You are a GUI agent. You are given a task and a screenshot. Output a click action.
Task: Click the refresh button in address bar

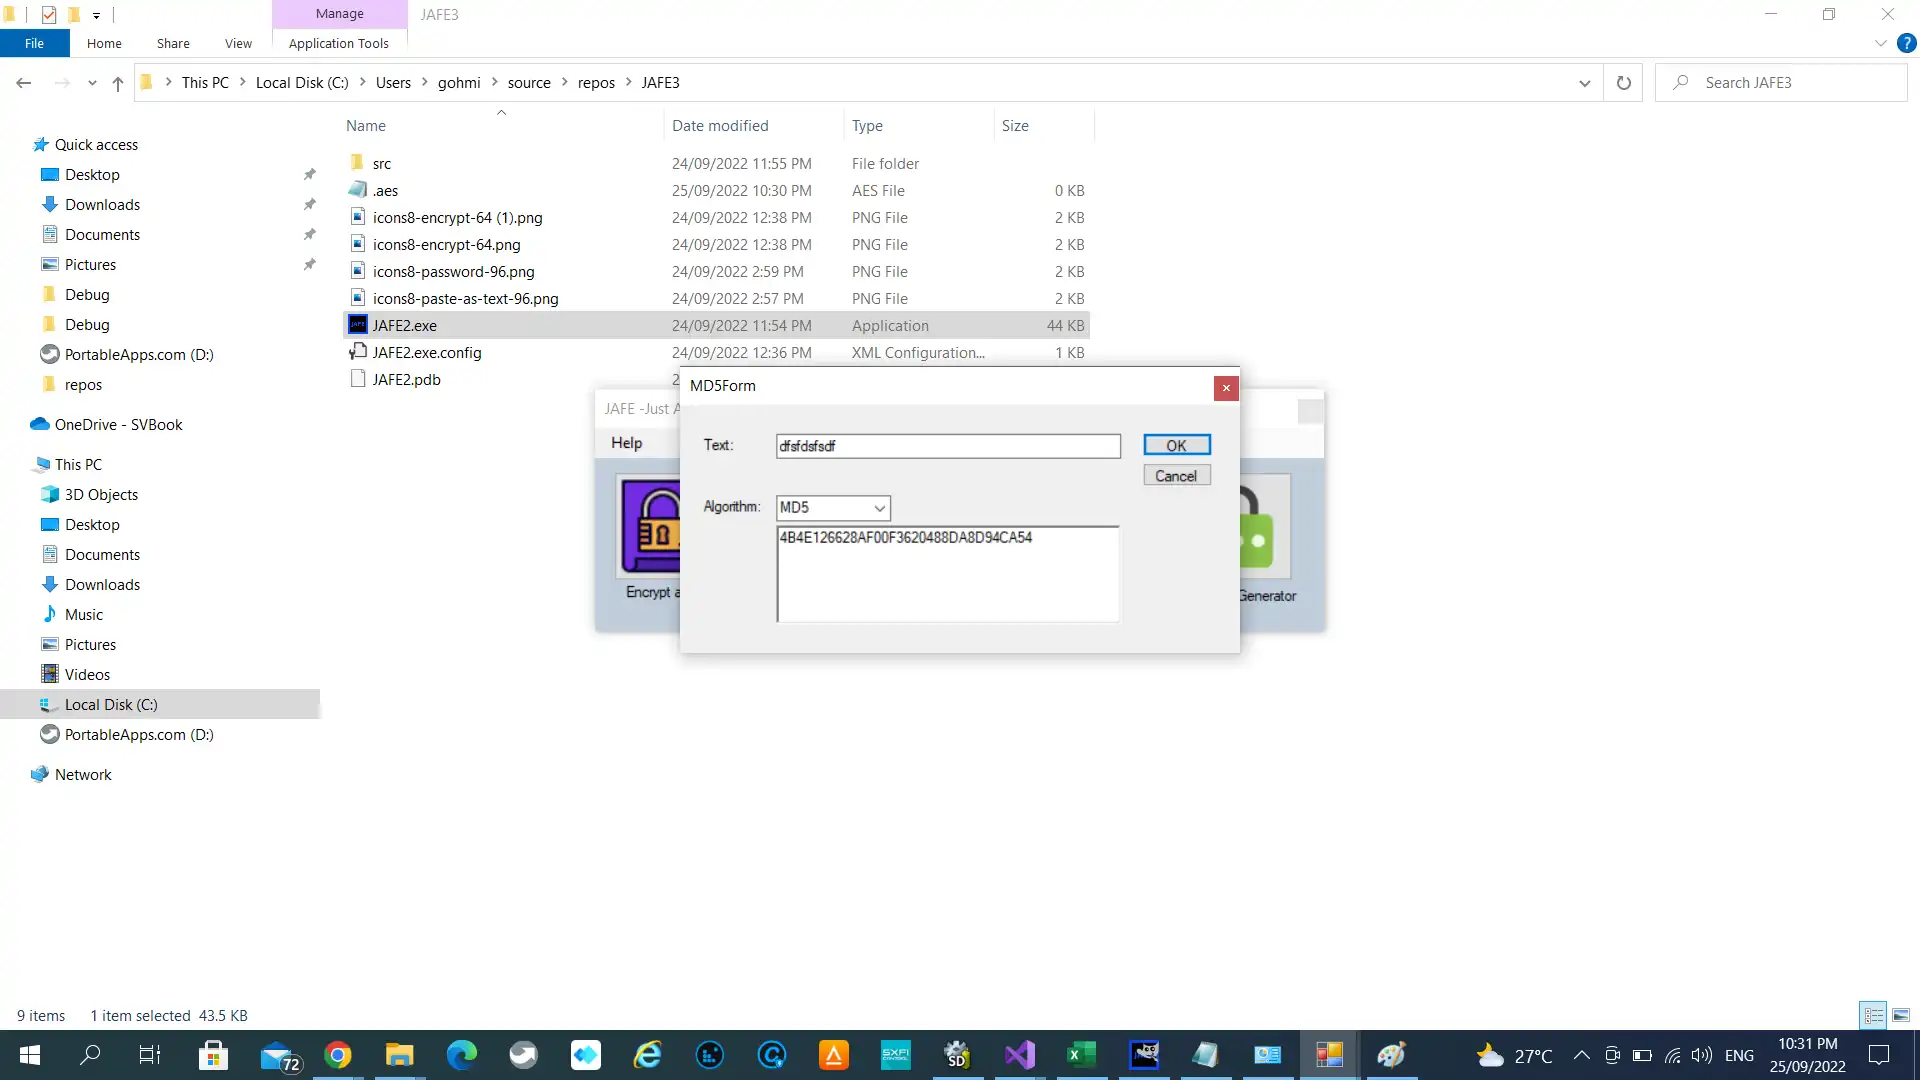[1623, 83]
